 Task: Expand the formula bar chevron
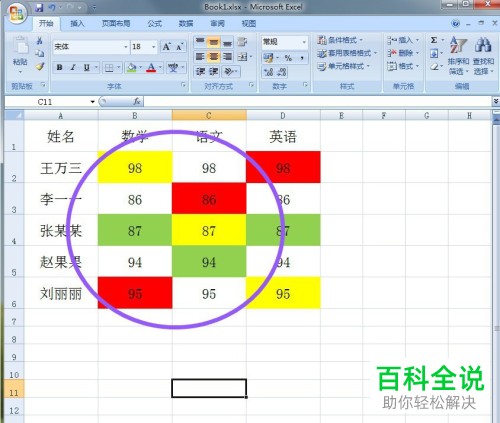pyautogui.click(x=496, y=101)
